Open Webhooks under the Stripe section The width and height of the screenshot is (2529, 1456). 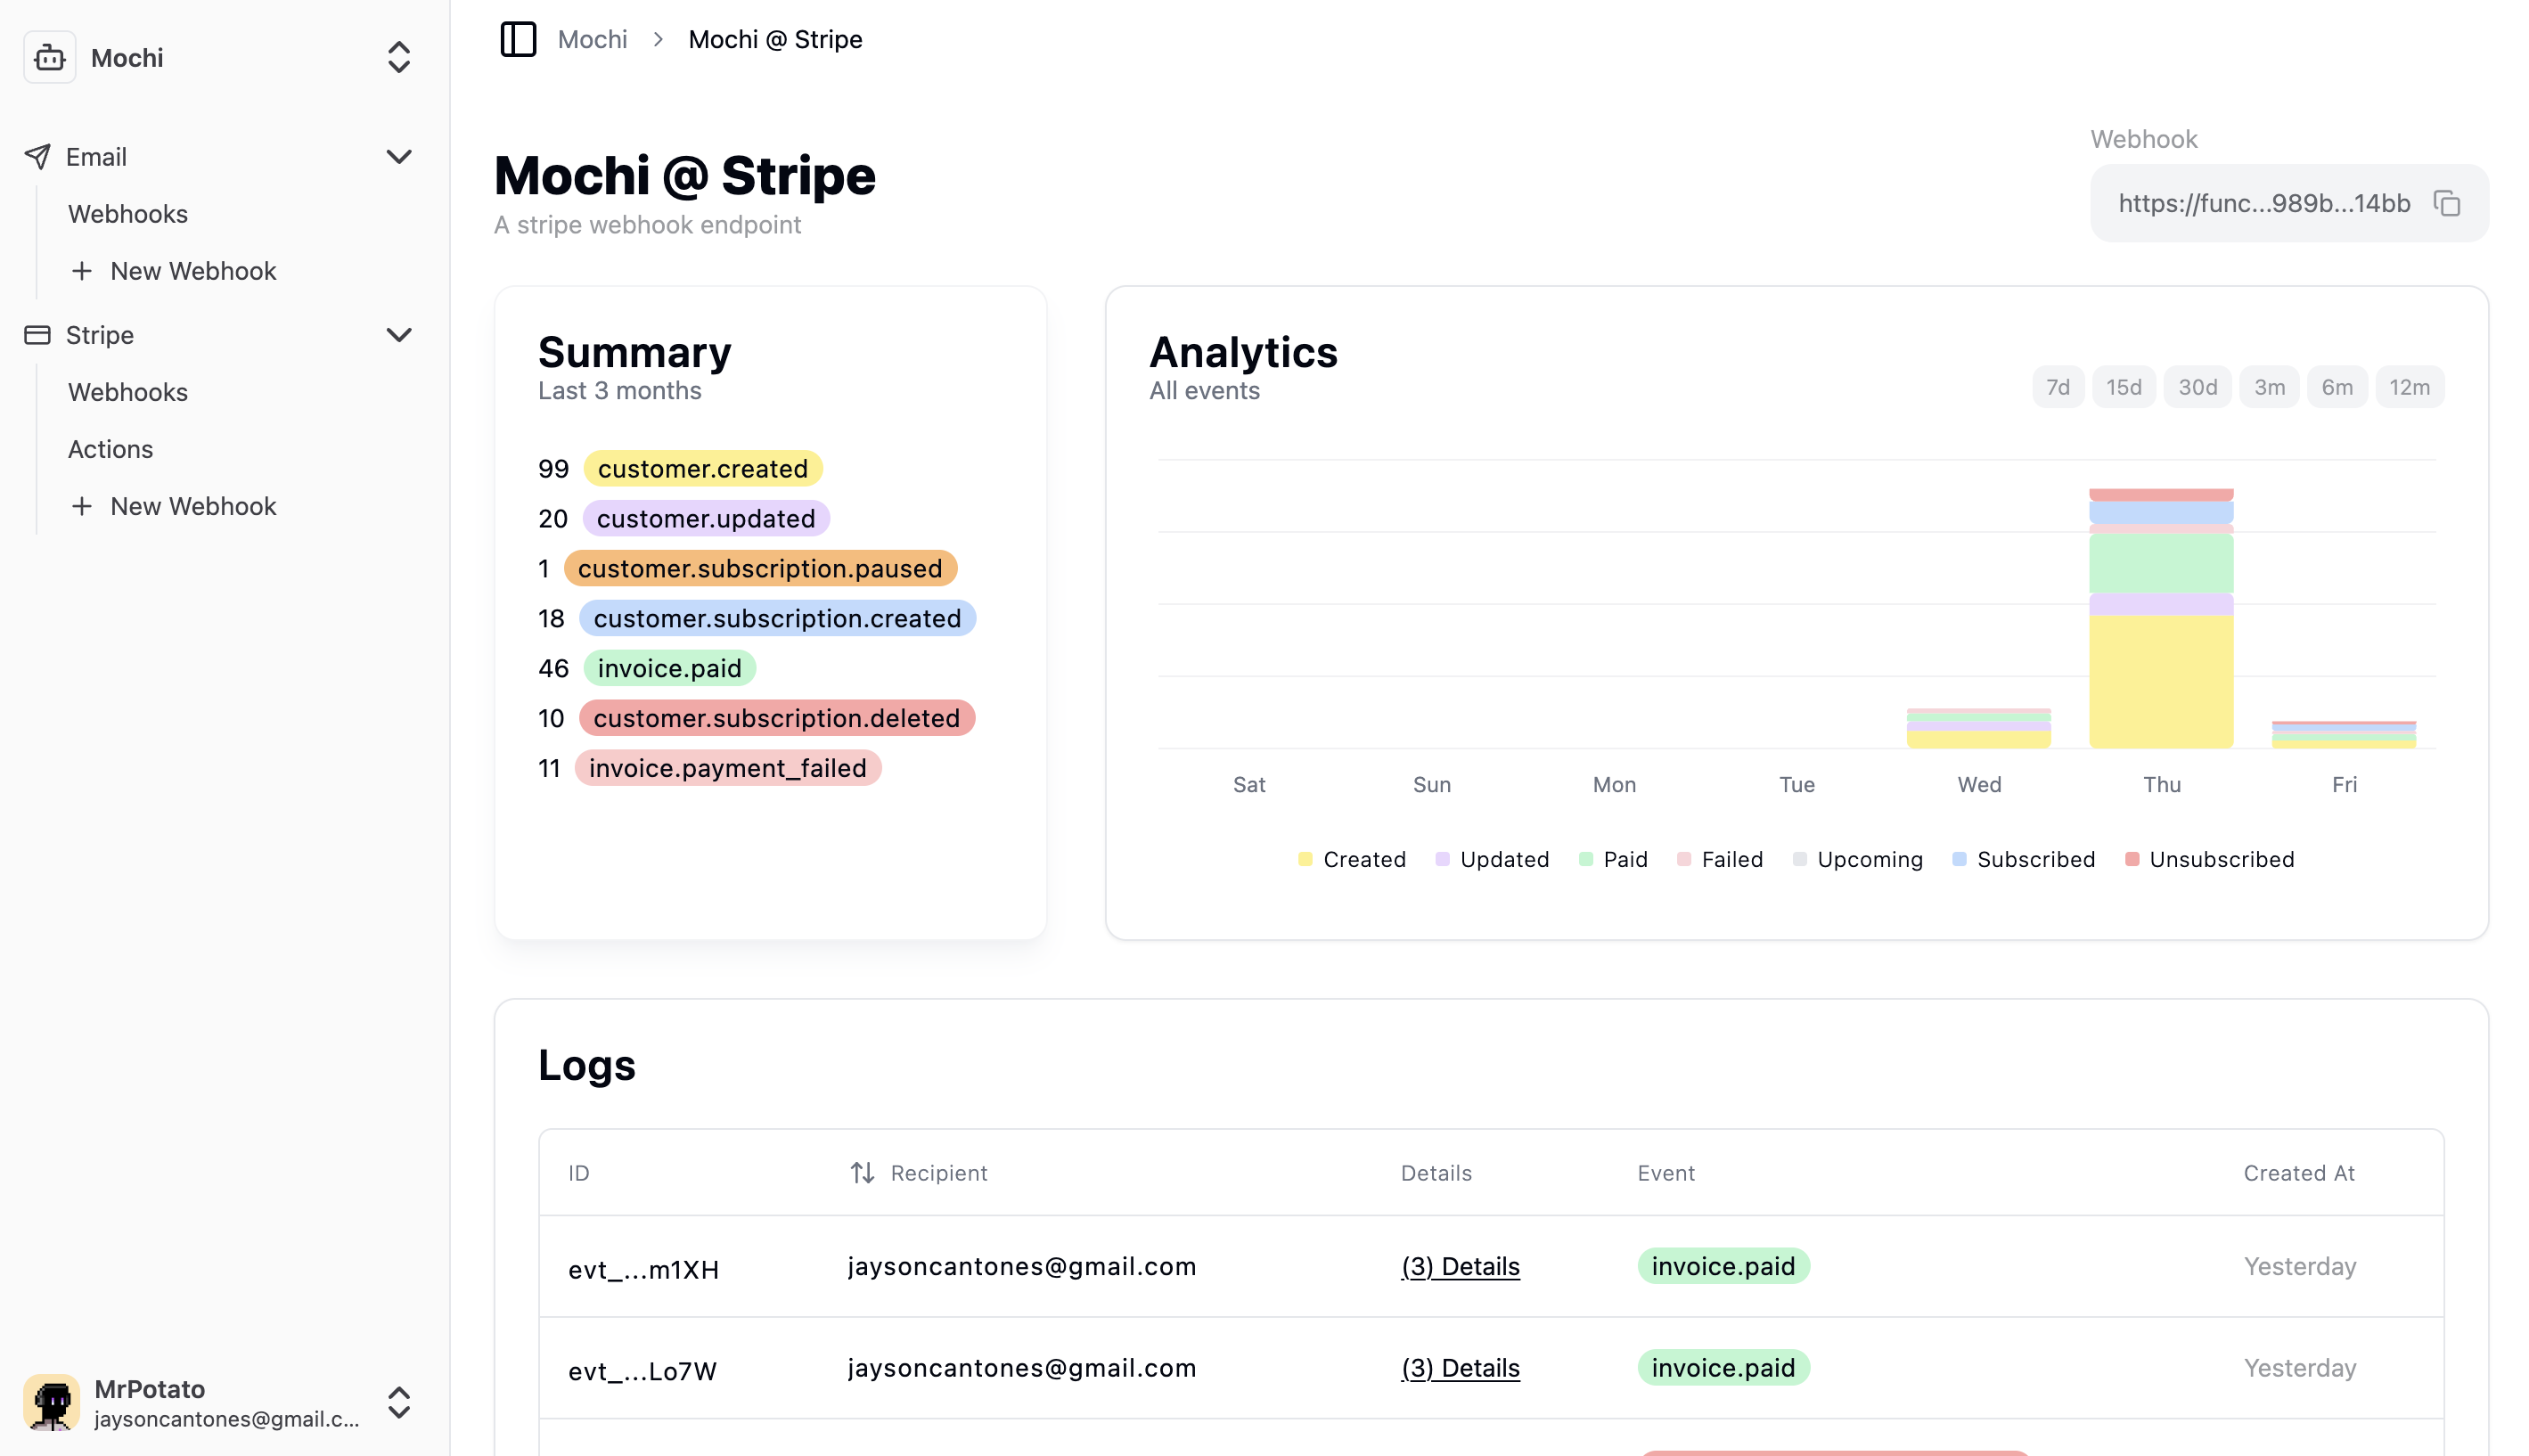pos(128,391)
